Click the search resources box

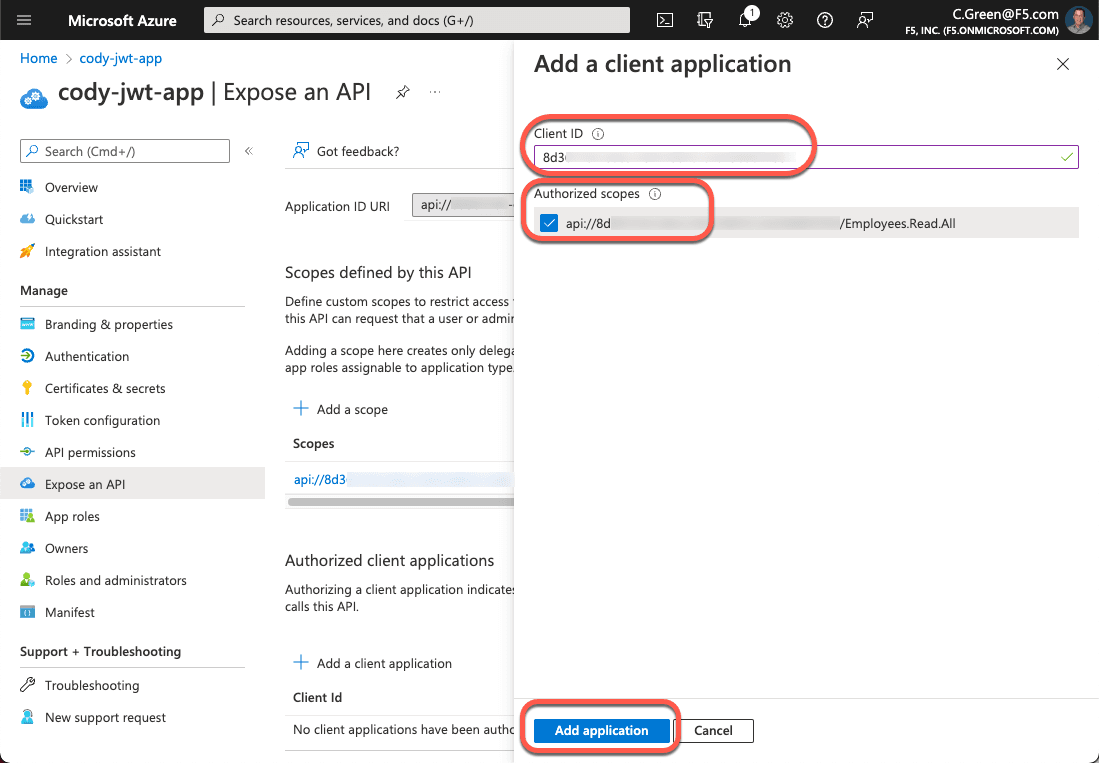(416, 19)
